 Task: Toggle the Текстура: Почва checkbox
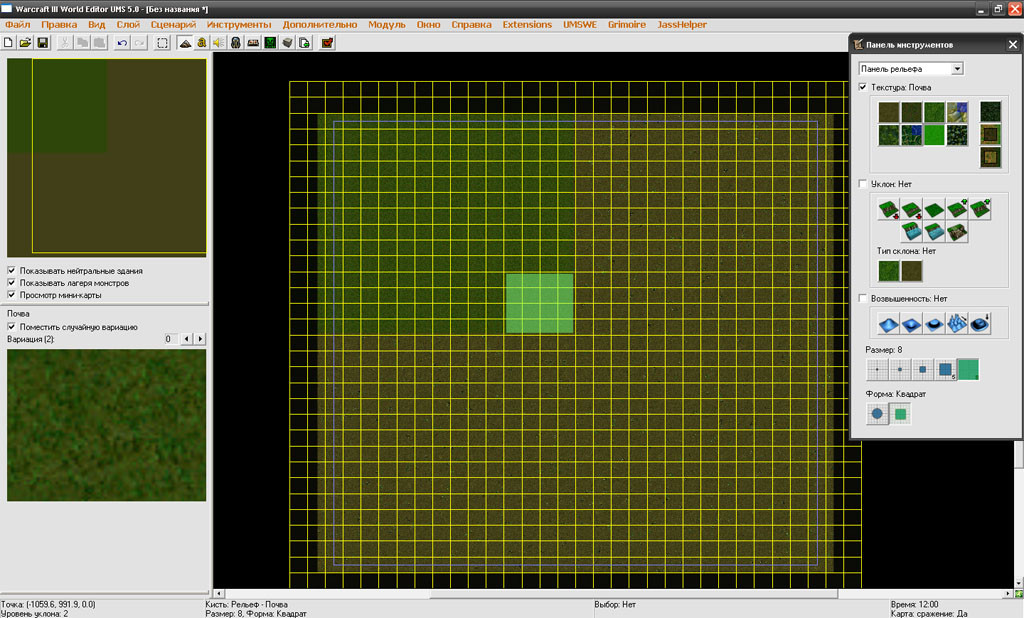[x=863, y=87]
